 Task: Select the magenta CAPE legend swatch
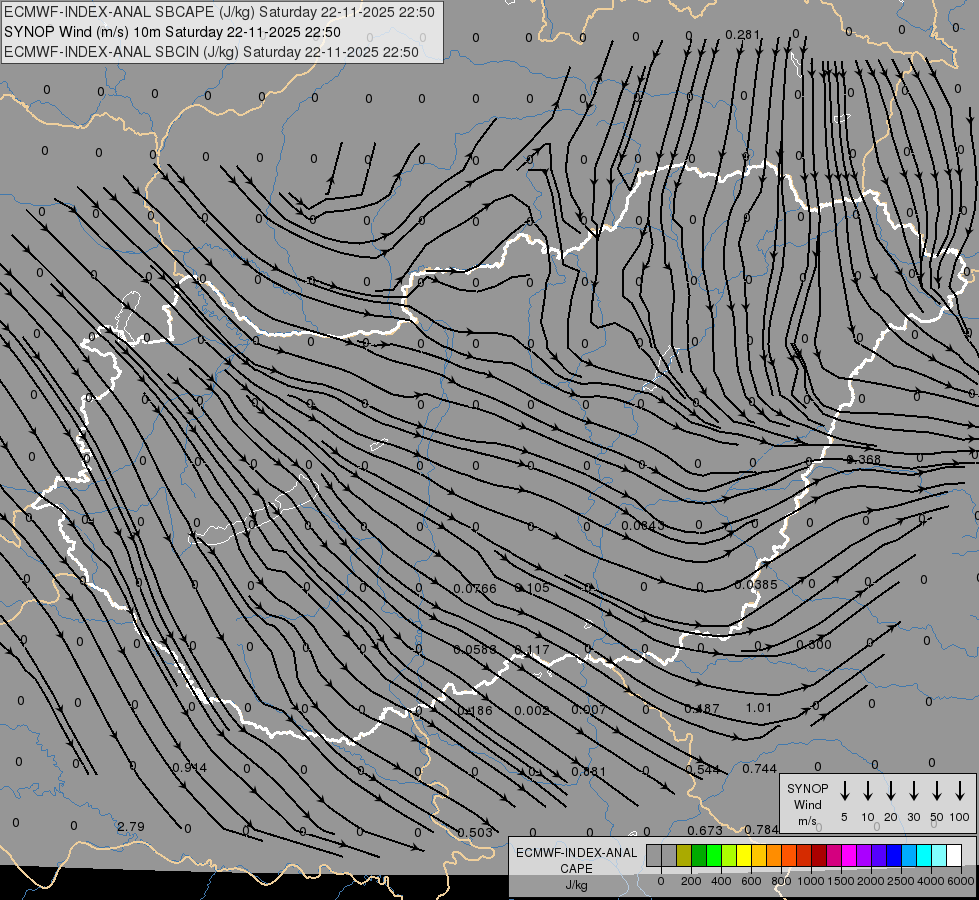pyautogui.click(x=849, y=855)
